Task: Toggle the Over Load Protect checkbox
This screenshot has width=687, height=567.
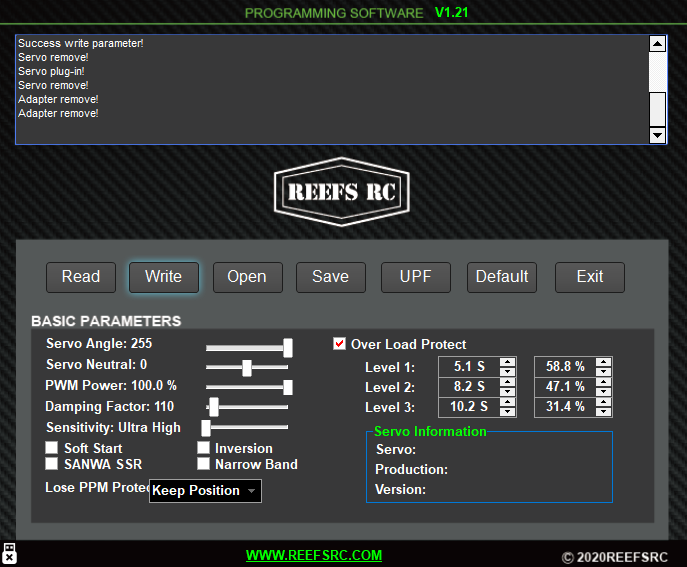Action: coord(340,344)
